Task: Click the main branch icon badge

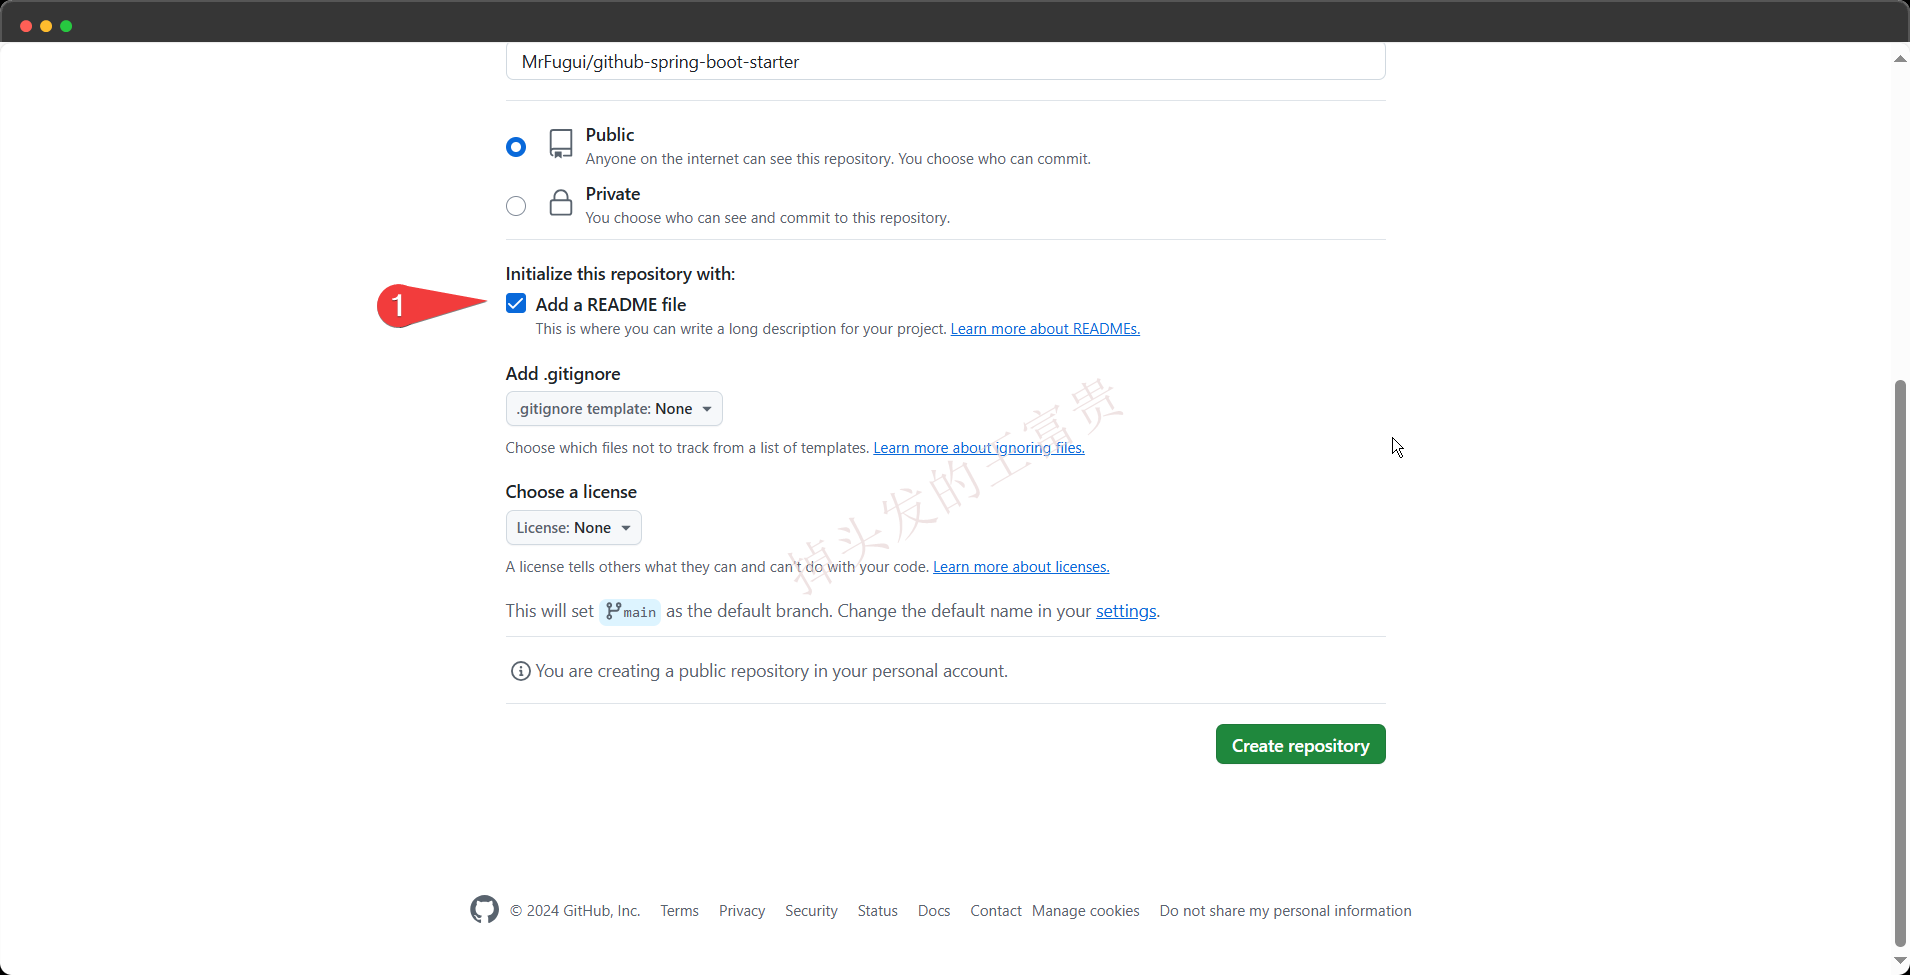Action: pyautogui.click(x=630, y=611)
